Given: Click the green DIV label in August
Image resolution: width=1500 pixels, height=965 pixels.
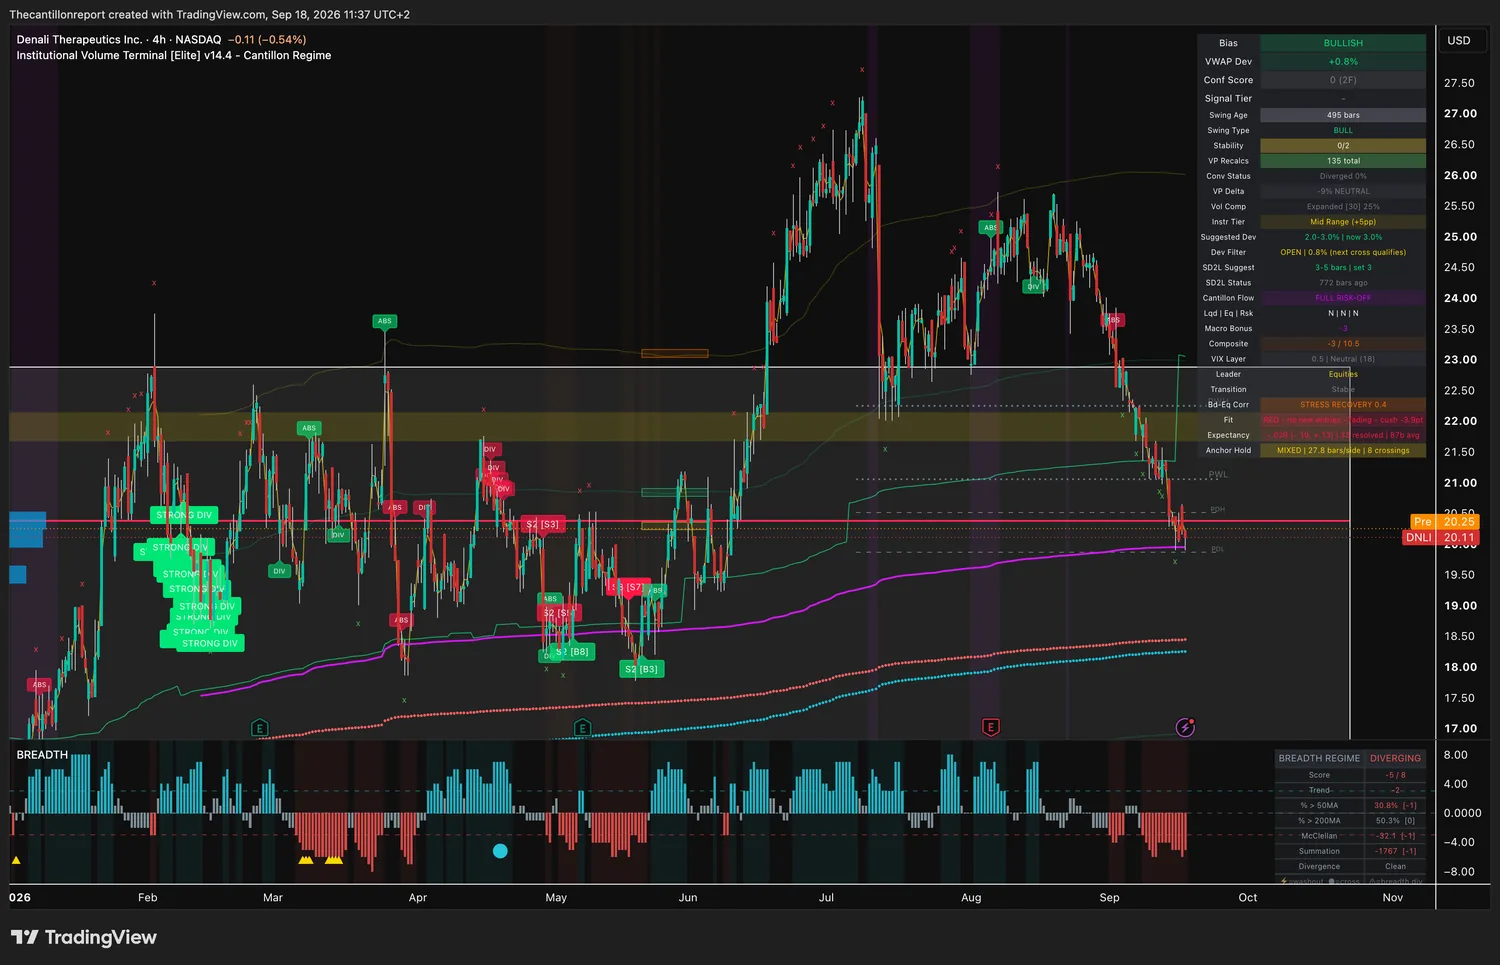Looking at the screenshot, I should (x=1033, y=287).
